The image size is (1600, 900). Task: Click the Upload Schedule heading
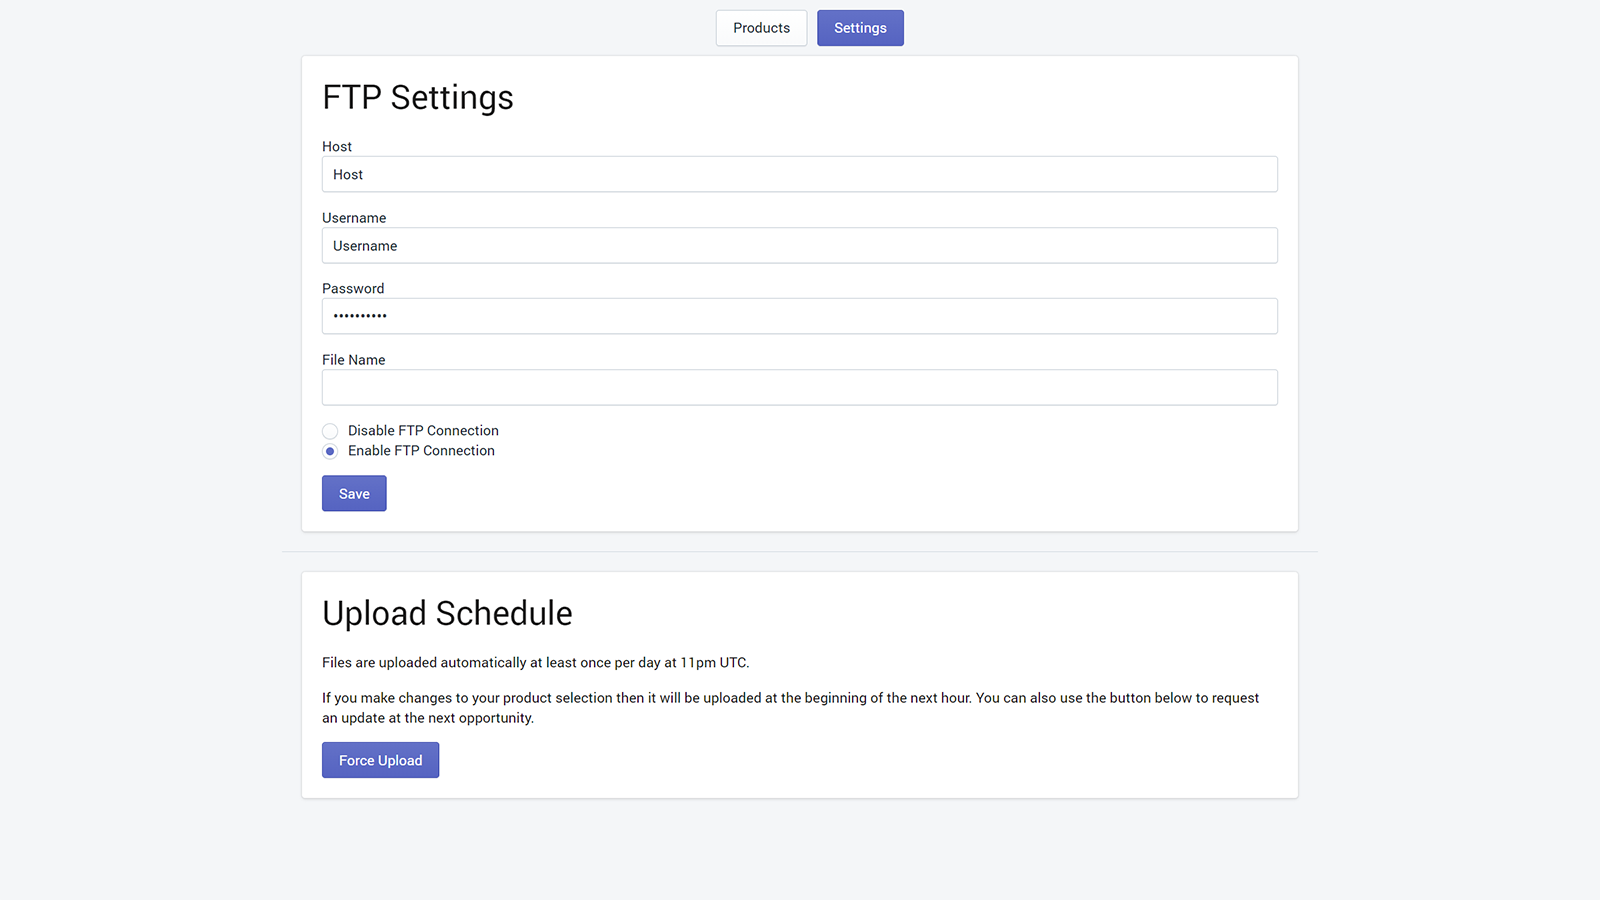[447, 613]
